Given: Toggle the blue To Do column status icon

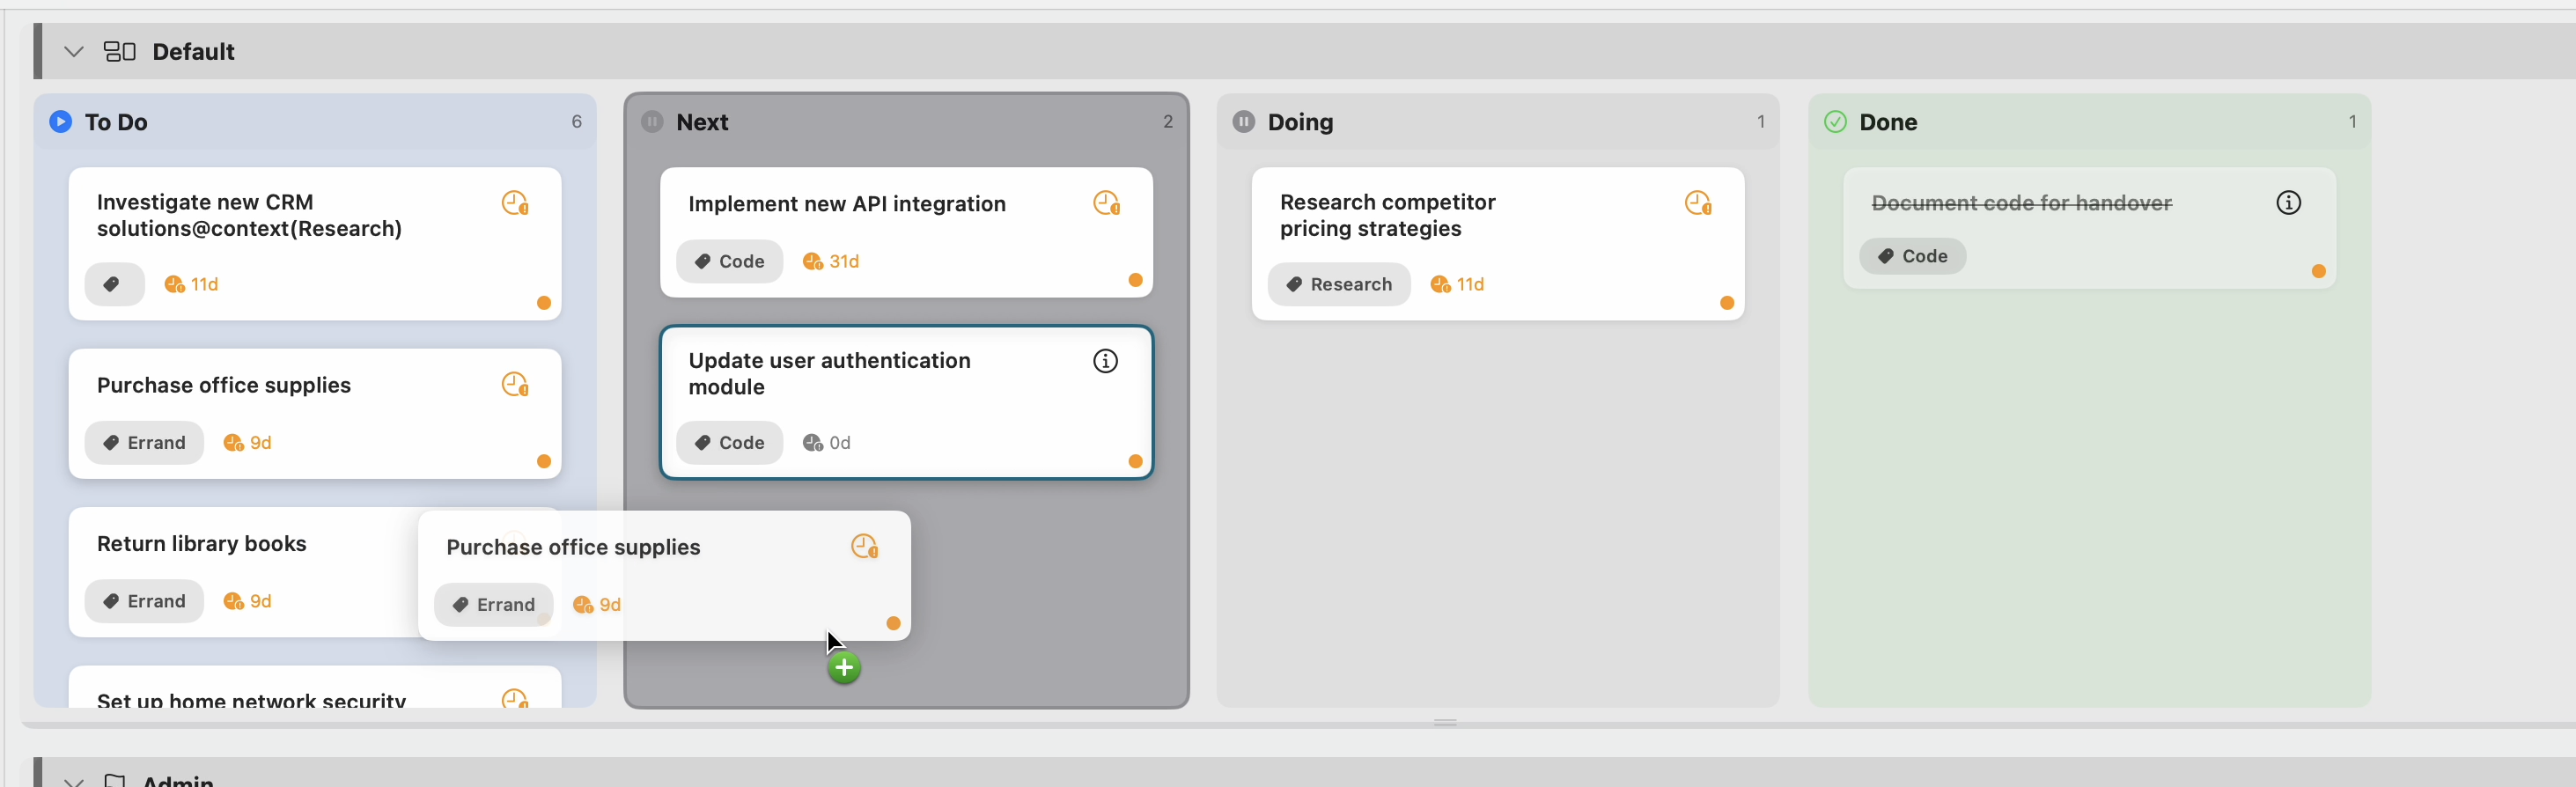Looking at the screenshot, I should (x=61, y=122).
